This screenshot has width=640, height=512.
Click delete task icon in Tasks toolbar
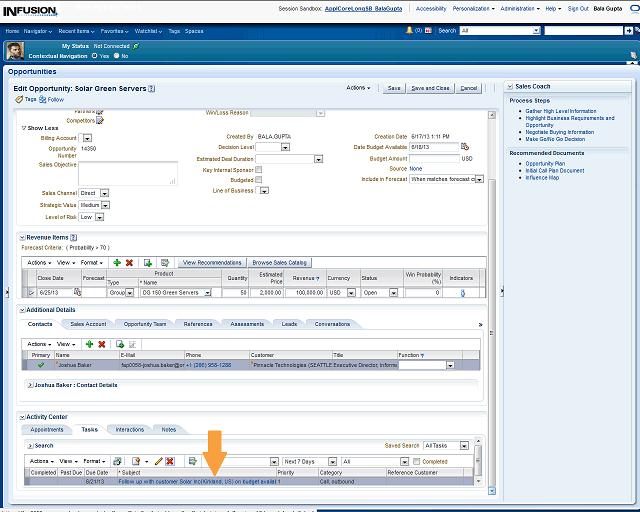click(x=170, y=461)
